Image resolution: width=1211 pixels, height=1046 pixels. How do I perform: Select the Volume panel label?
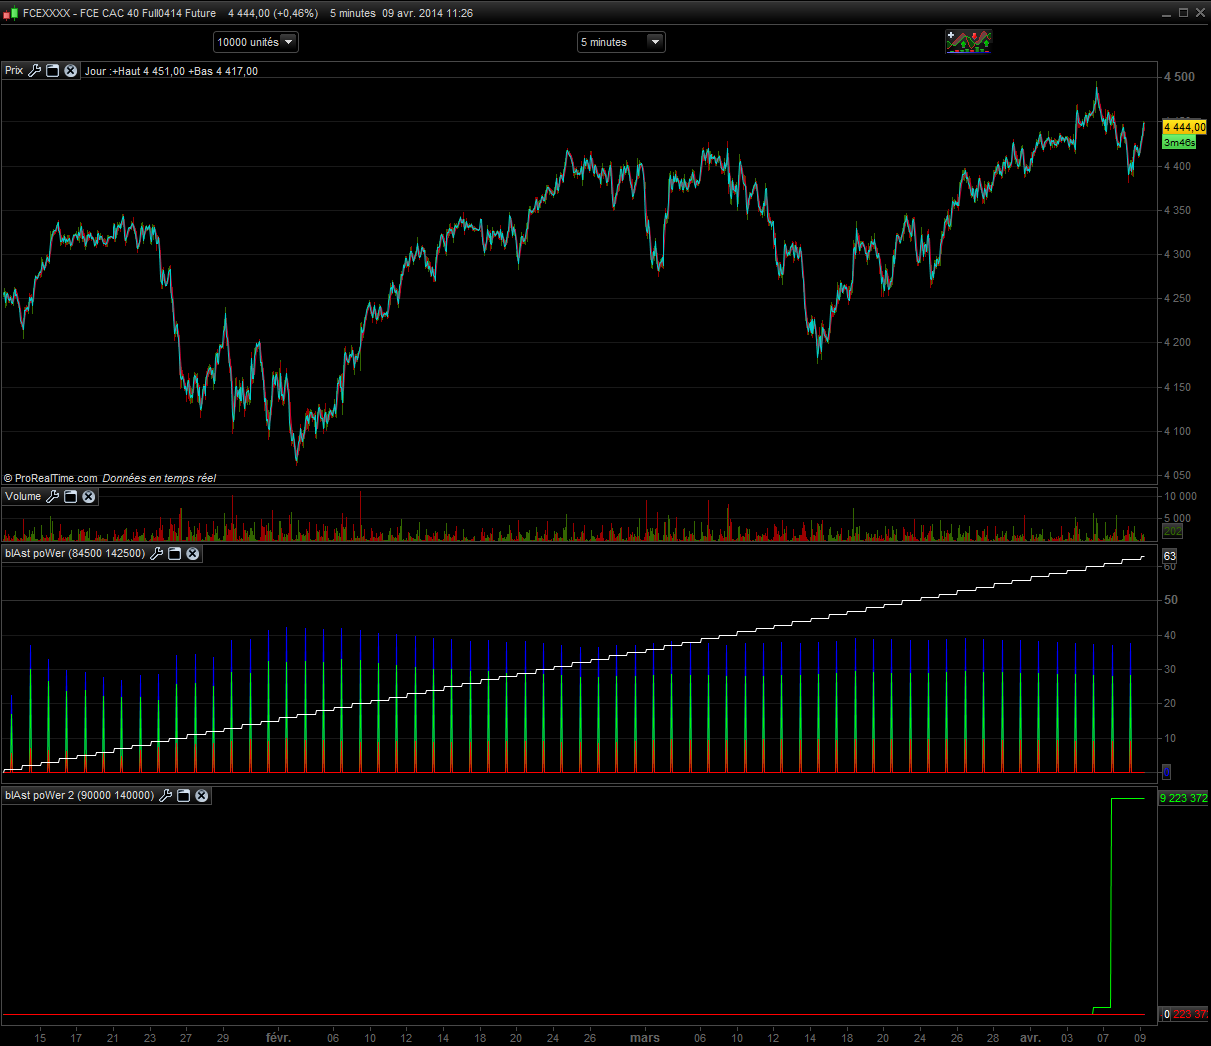point(23,497)
